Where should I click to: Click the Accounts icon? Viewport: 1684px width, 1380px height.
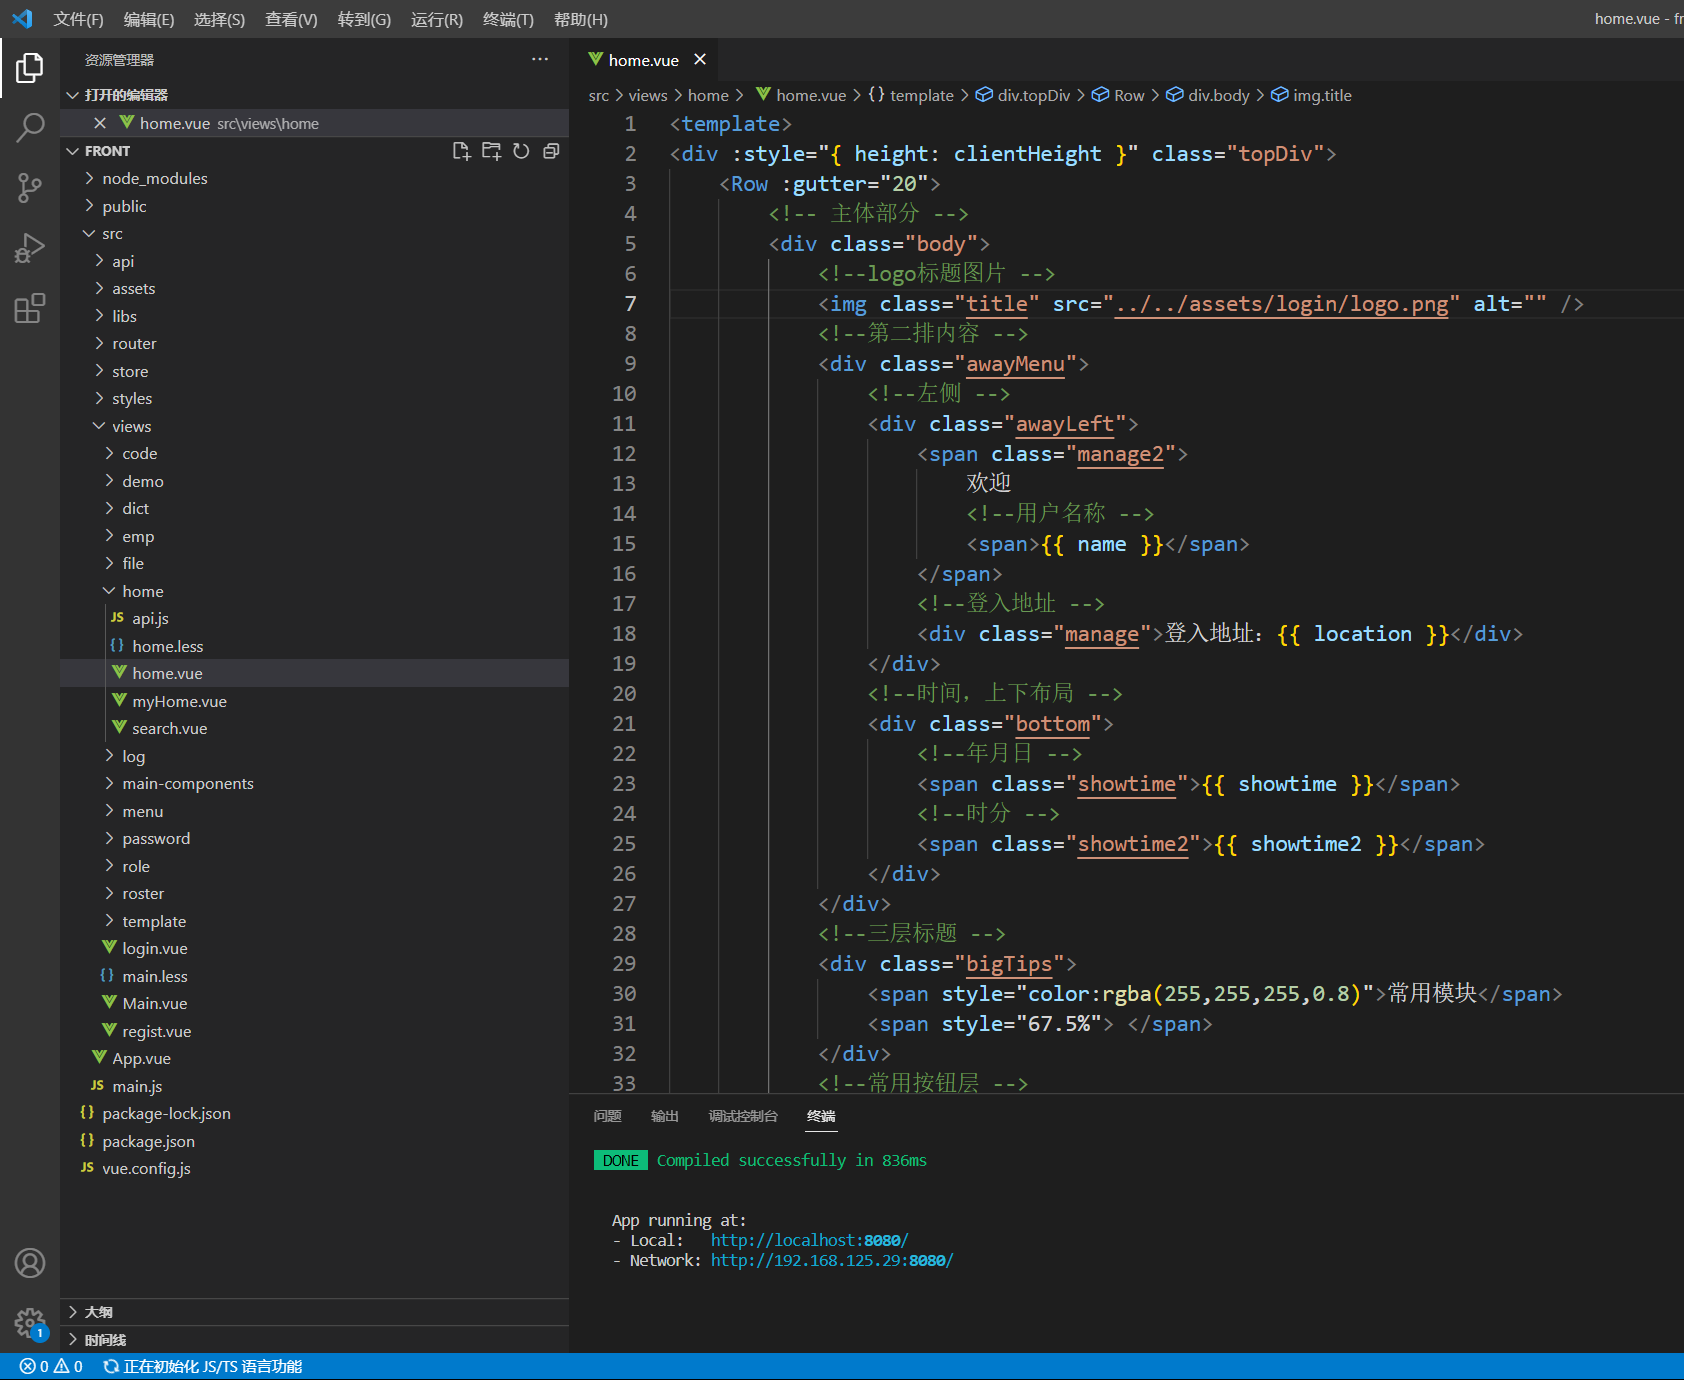pos(30,1263)
